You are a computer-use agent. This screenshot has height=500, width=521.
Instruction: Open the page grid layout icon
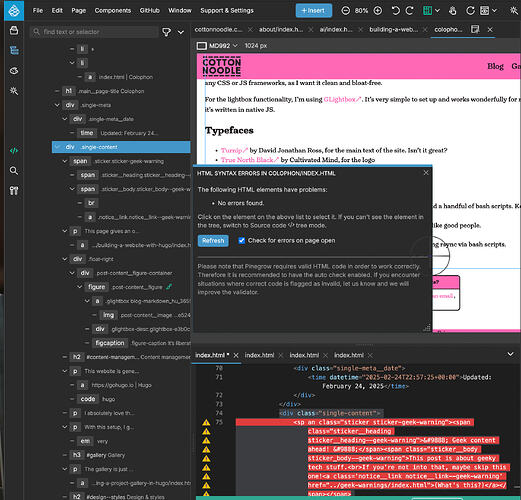(427, 11)
